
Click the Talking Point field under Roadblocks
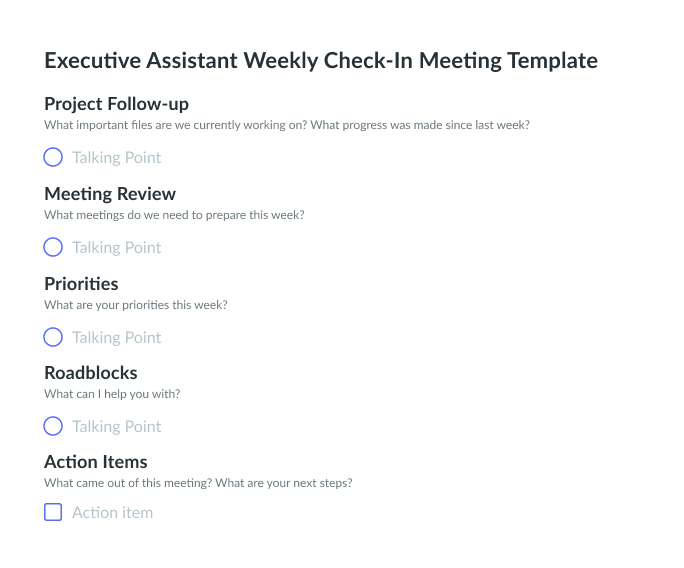tap(116, 426)
